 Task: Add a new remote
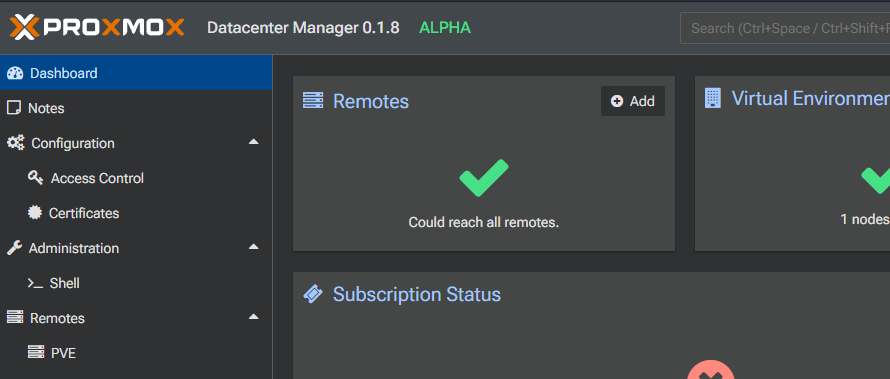point(633,101)
